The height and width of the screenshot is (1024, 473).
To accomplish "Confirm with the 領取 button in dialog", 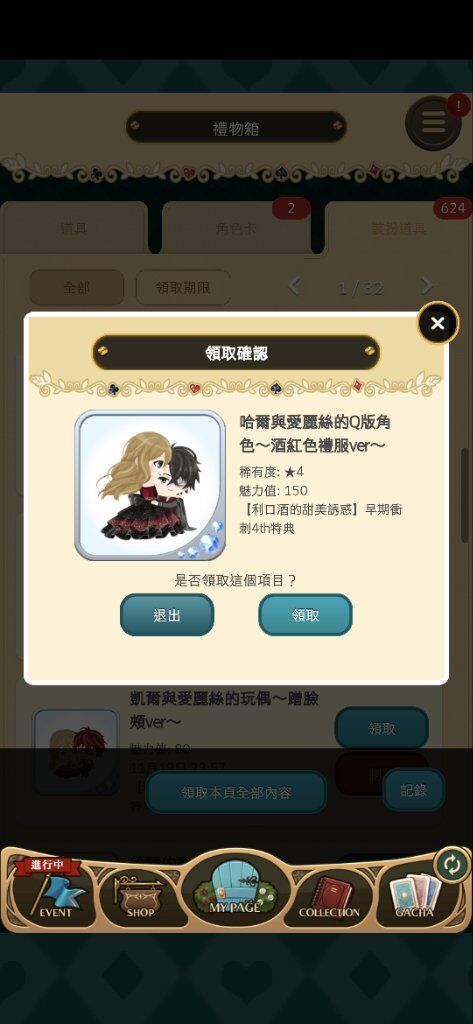I will point(305,615).
